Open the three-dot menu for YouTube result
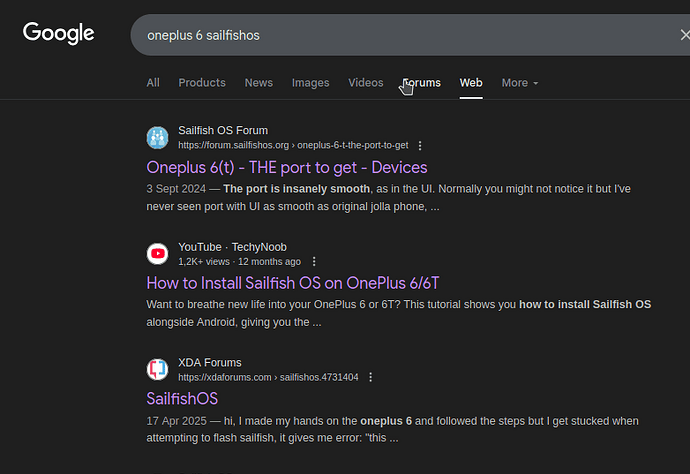 click(x=314, y=261)
